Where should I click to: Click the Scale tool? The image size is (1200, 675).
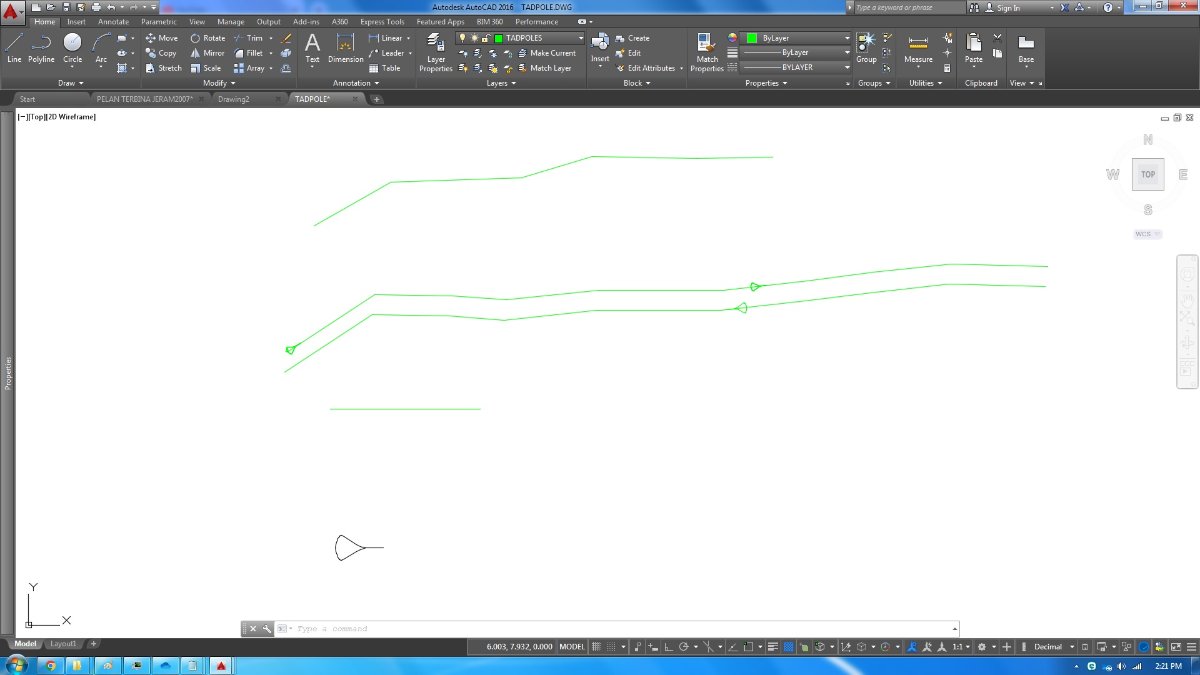tap(206, 68)
